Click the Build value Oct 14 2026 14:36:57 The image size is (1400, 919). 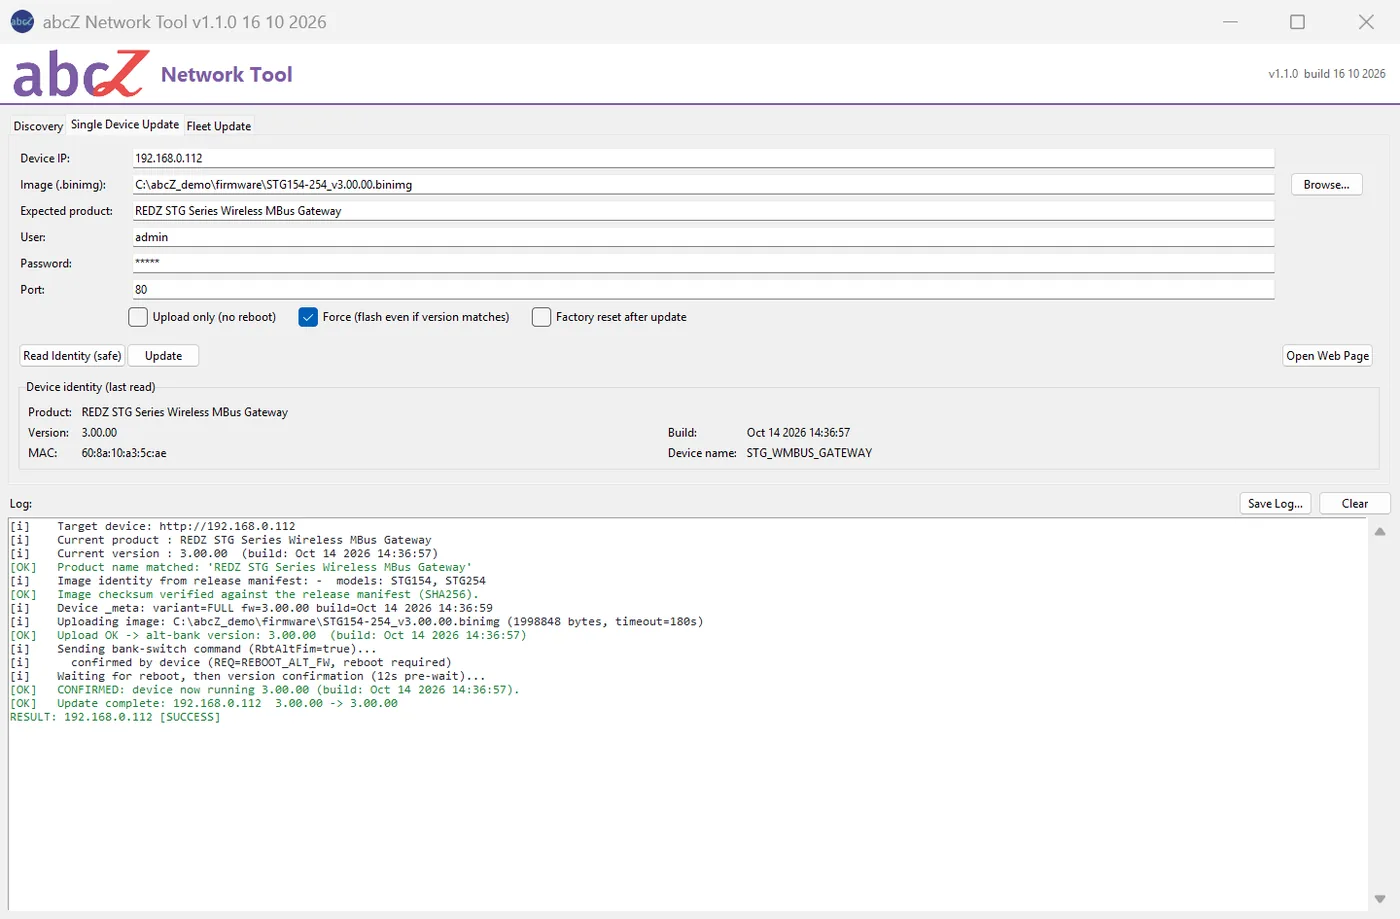(798, 433)
